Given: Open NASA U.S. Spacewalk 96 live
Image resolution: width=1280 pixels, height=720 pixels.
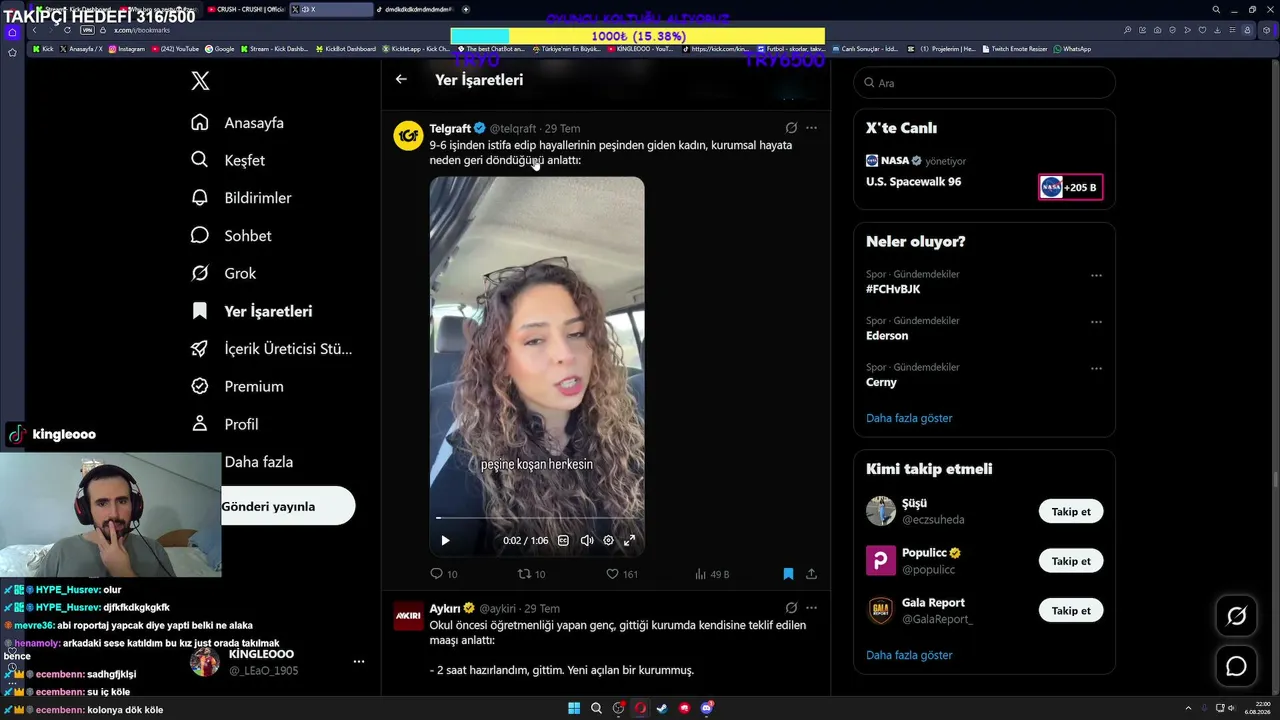Looking at the screenshot, I should click(913, 182).
